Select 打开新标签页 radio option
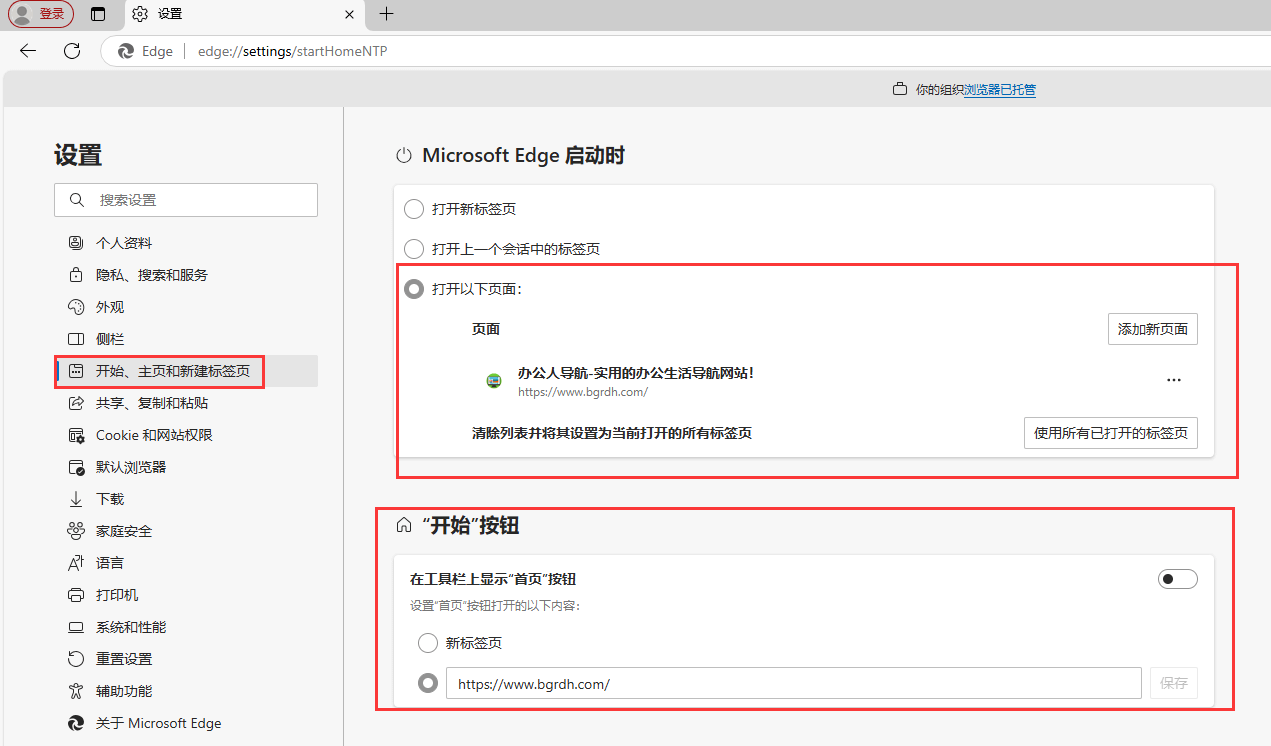The width and height of the screenshot is (1271, 746). pos(413,209)
